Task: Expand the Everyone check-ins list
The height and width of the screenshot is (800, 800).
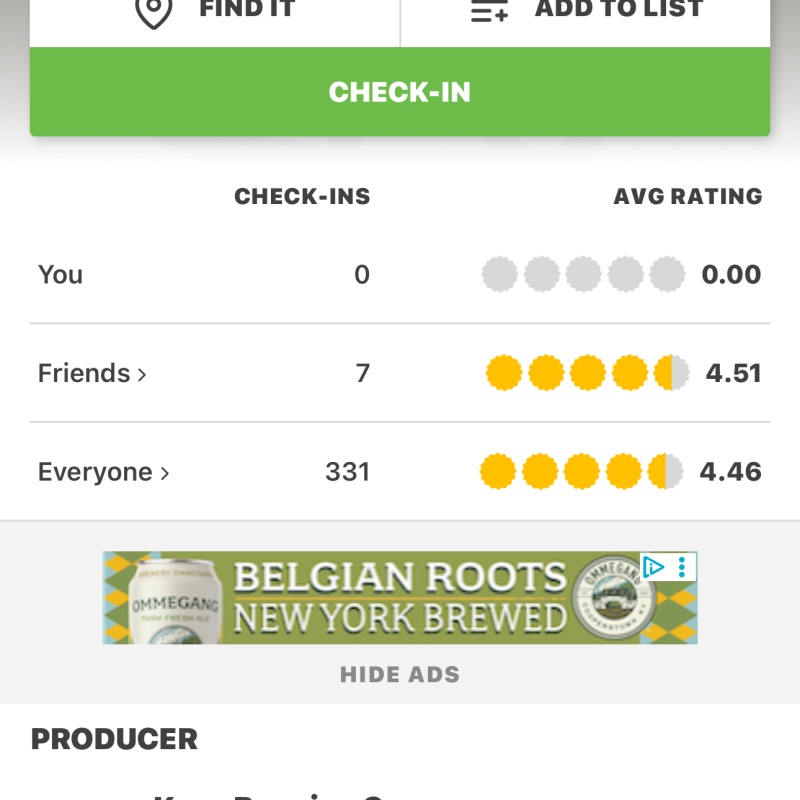Action: pyautogui.click(x=103, y=471)
